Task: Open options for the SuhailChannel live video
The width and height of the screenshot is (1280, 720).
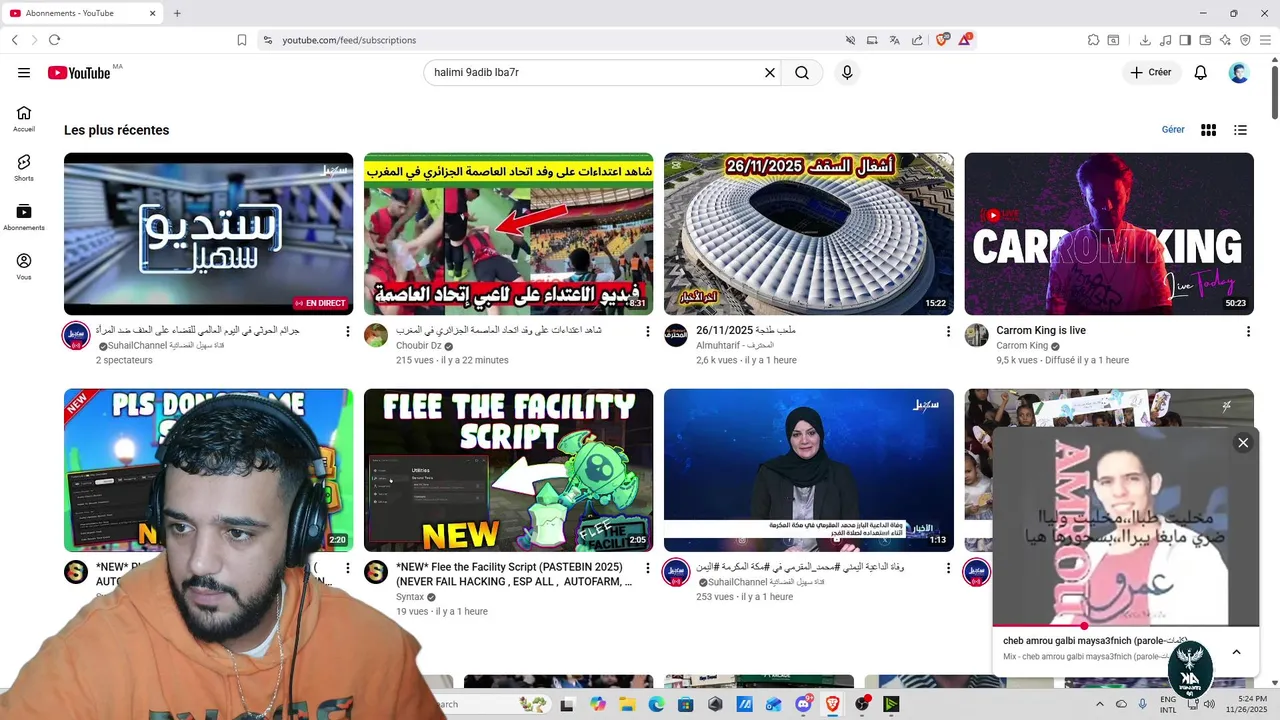Action: [x=348, y=331]
